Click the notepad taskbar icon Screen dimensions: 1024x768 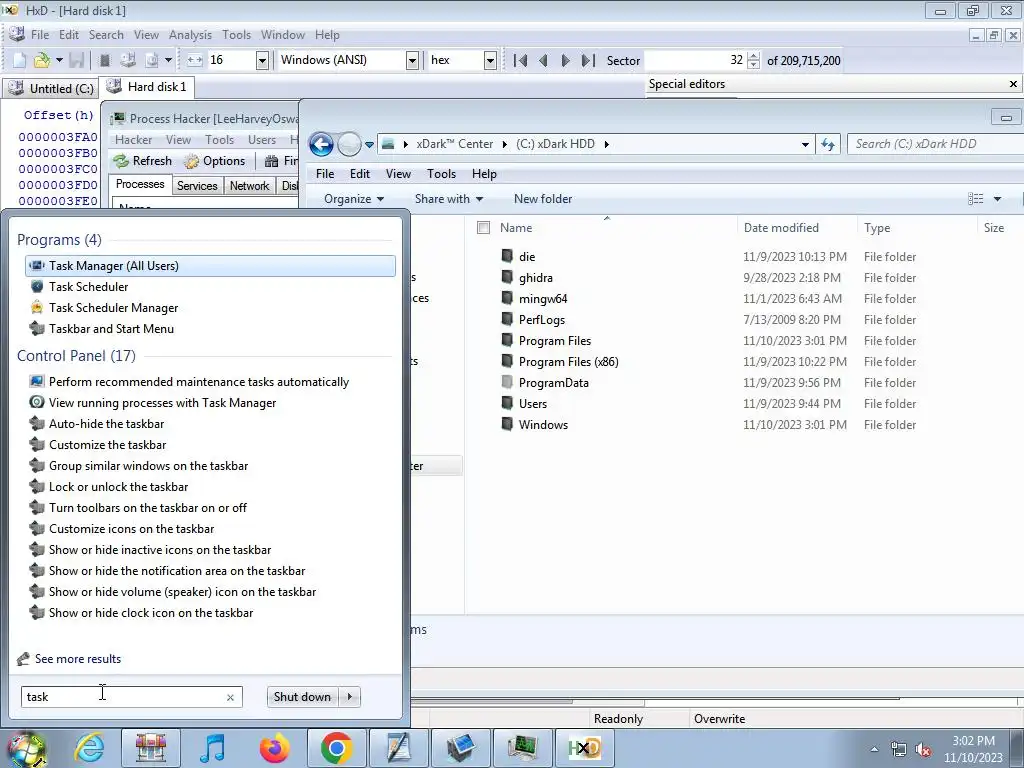pyautogui.click(x=398, y=748)
